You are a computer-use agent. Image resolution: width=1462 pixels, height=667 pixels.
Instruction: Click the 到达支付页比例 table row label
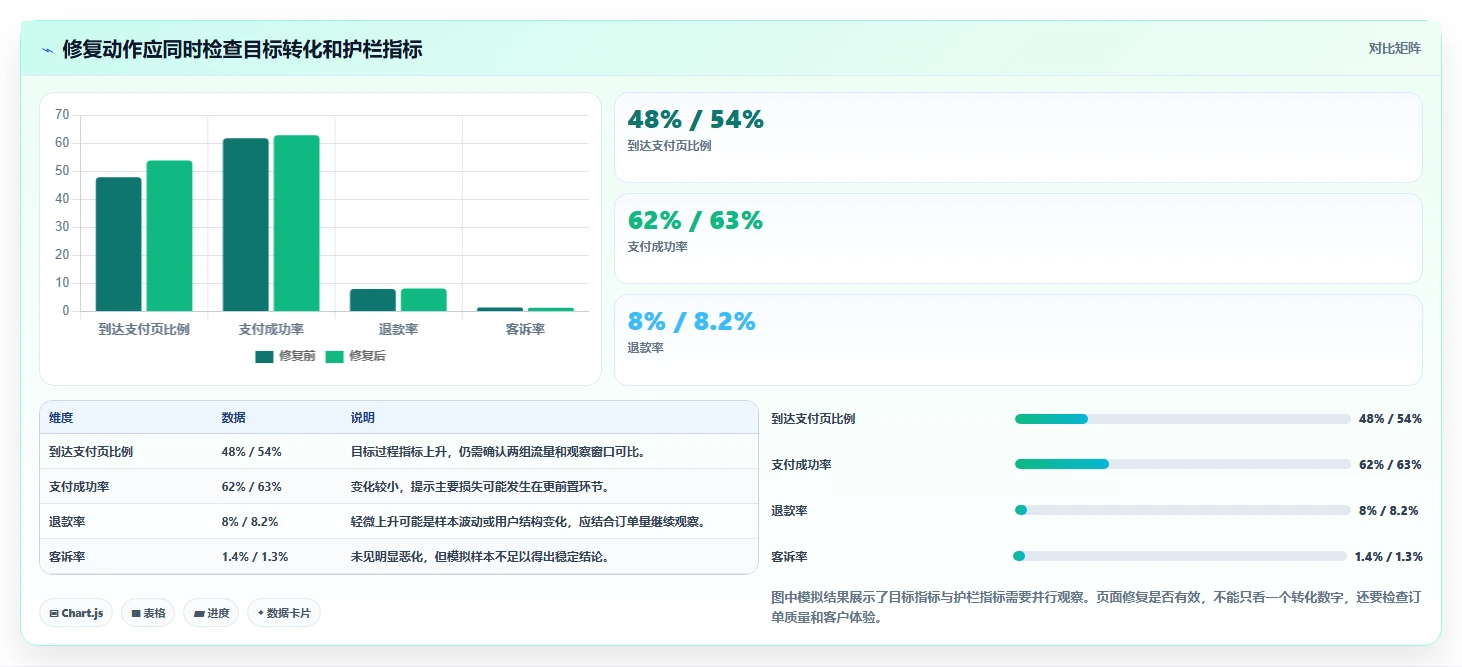coord(91,452)
